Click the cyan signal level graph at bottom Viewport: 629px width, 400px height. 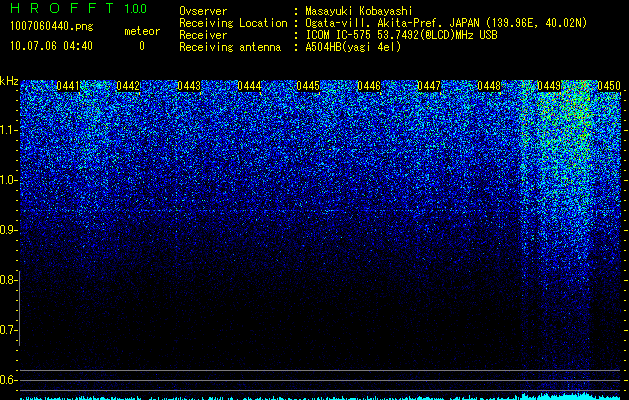[x=321, y=396]
